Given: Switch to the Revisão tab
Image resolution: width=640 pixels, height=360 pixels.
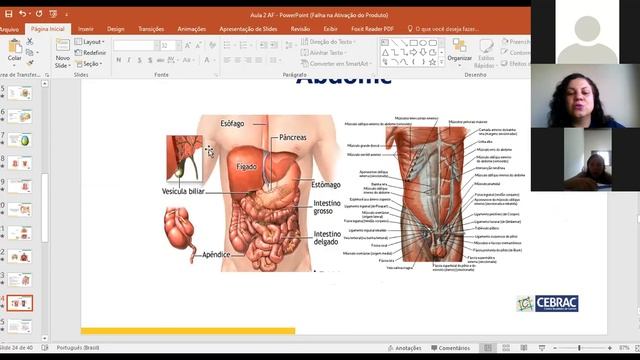Looking at the screenshot, I should [x=300, y=29].
